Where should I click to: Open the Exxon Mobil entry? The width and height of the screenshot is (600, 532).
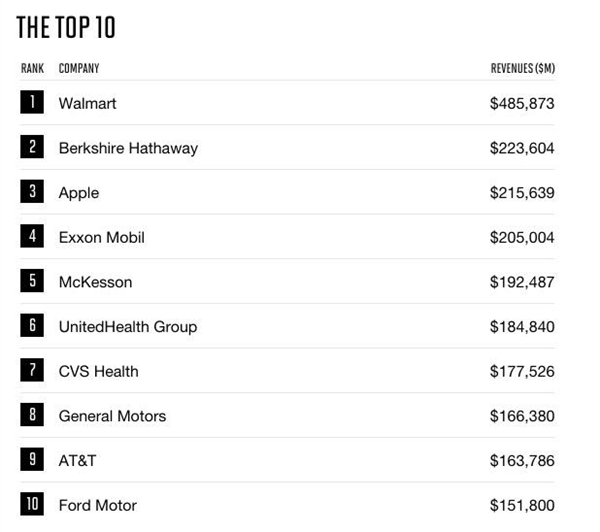[x=101, y=238]
